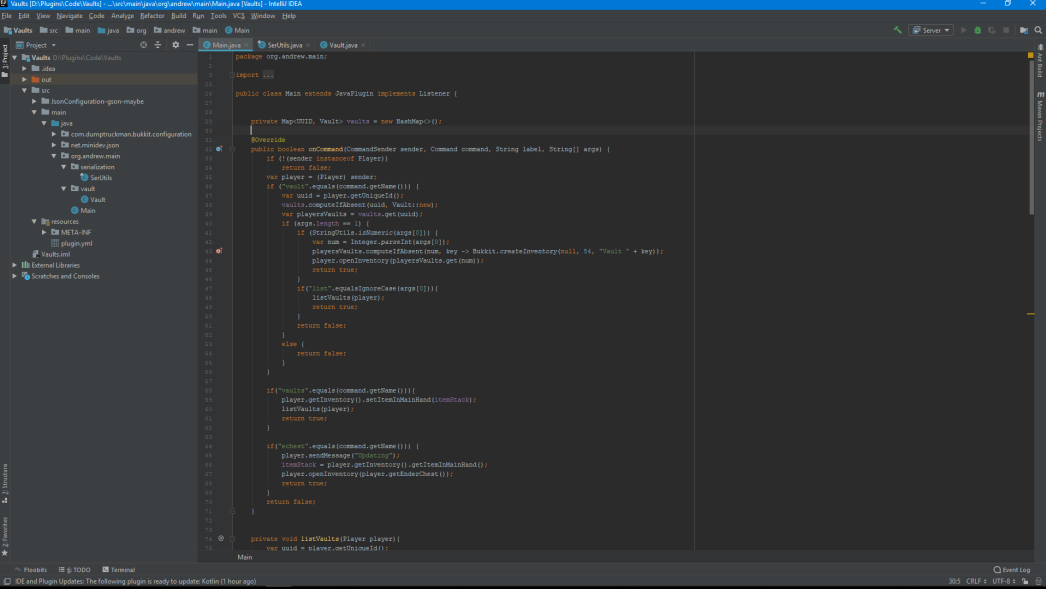This screenshot has height=589, width=1046.
Task: Open the Terminal tool window
Action: [118, 570]
